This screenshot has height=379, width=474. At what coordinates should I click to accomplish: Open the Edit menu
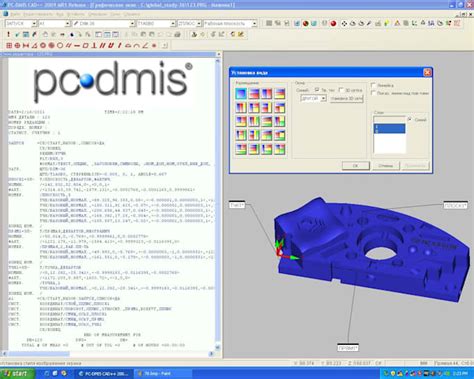(x=38, y=14)
